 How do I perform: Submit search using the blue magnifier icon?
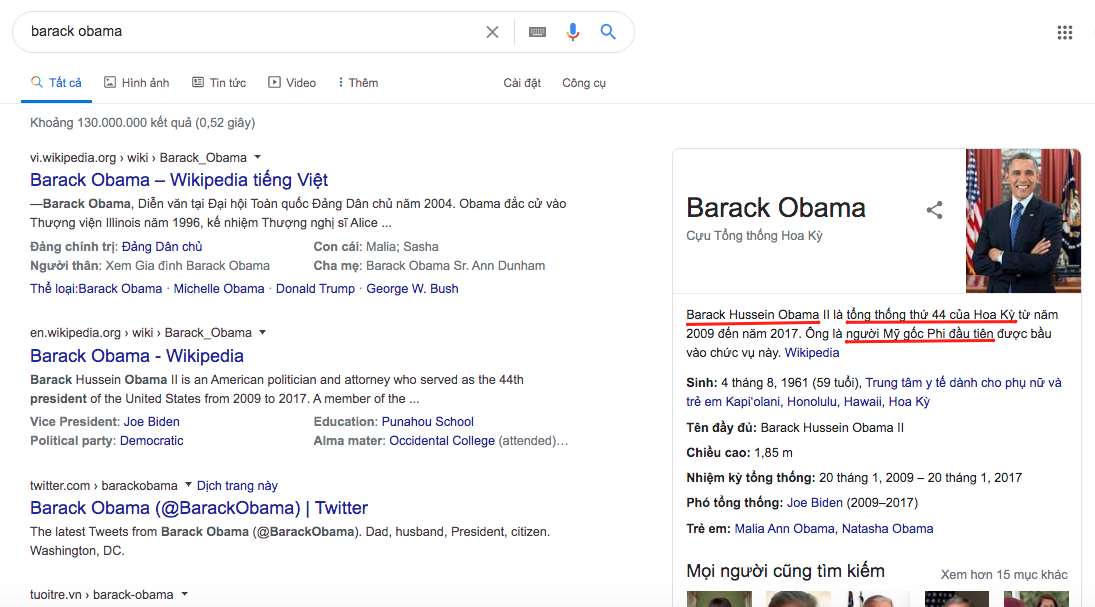[x=608, y=31]
